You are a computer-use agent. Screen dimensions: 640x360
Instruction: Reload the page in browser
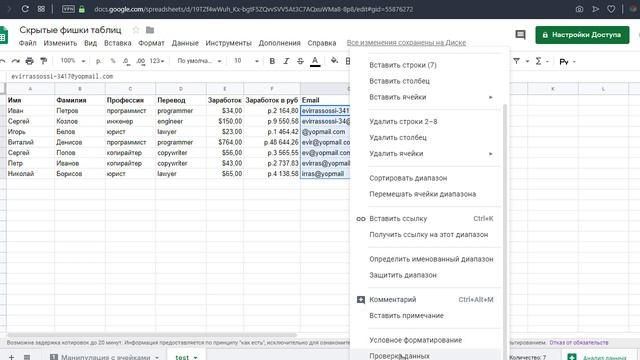point(25,9)
